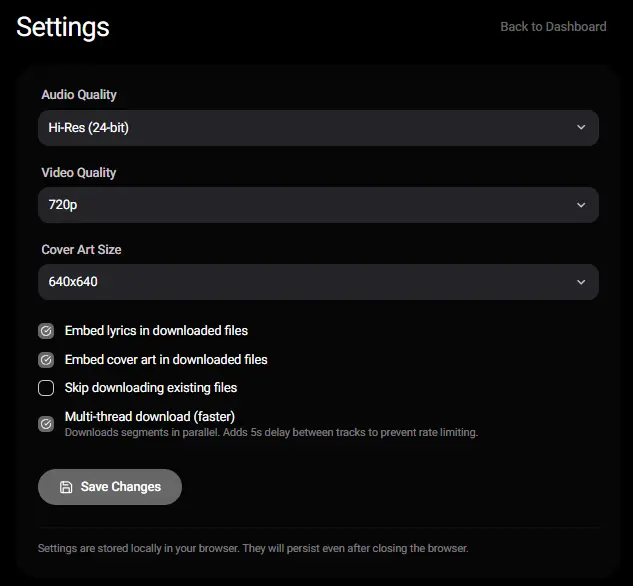Uncheck Embed cover art in downloaded files
Viewport: 633px width, 586px height.
[x=46, y=360]
